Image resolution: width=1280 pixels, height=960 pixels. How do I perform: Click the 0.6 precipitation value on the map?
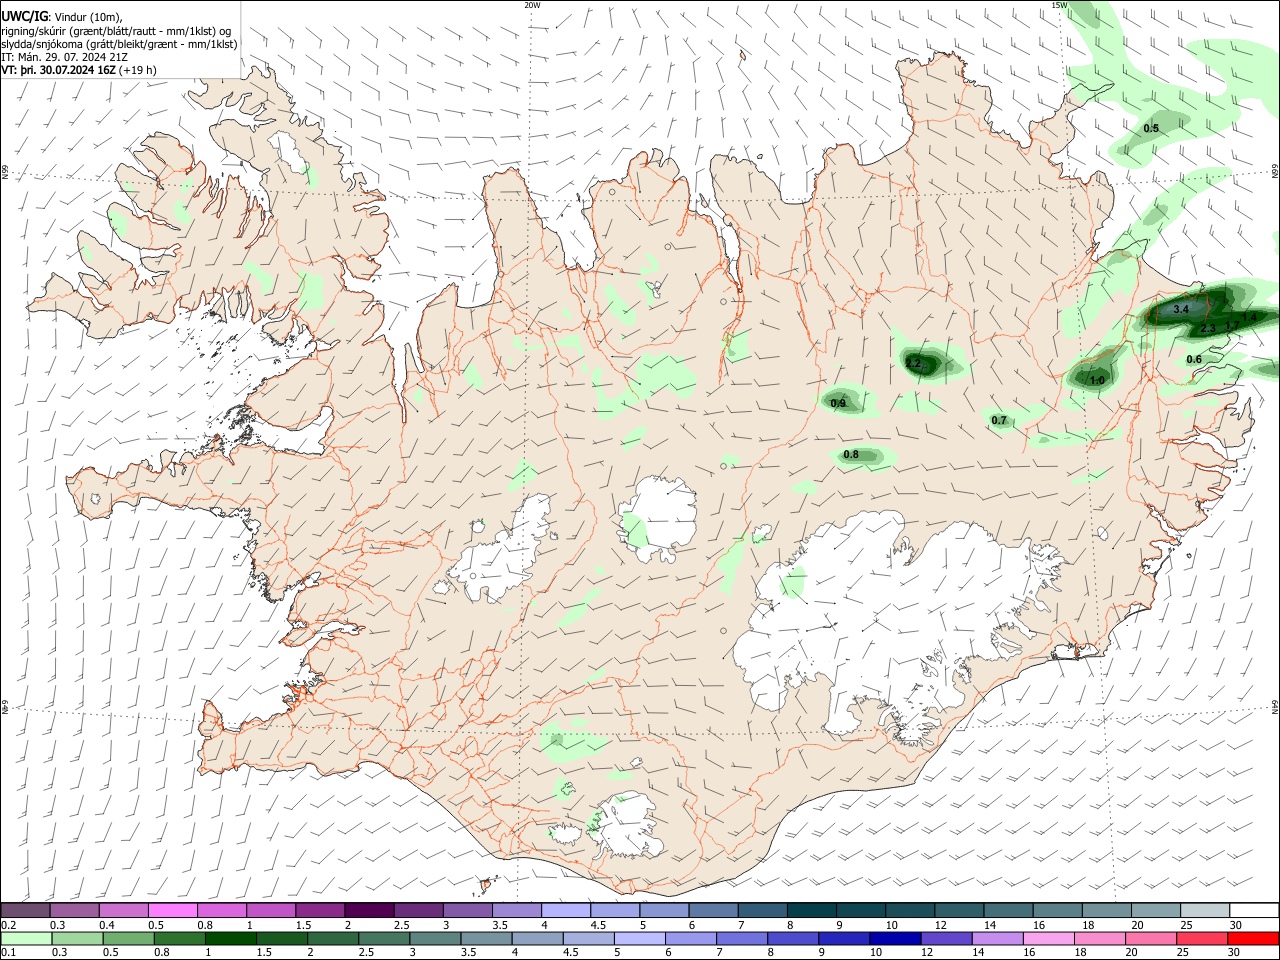tap(1194, 359)
